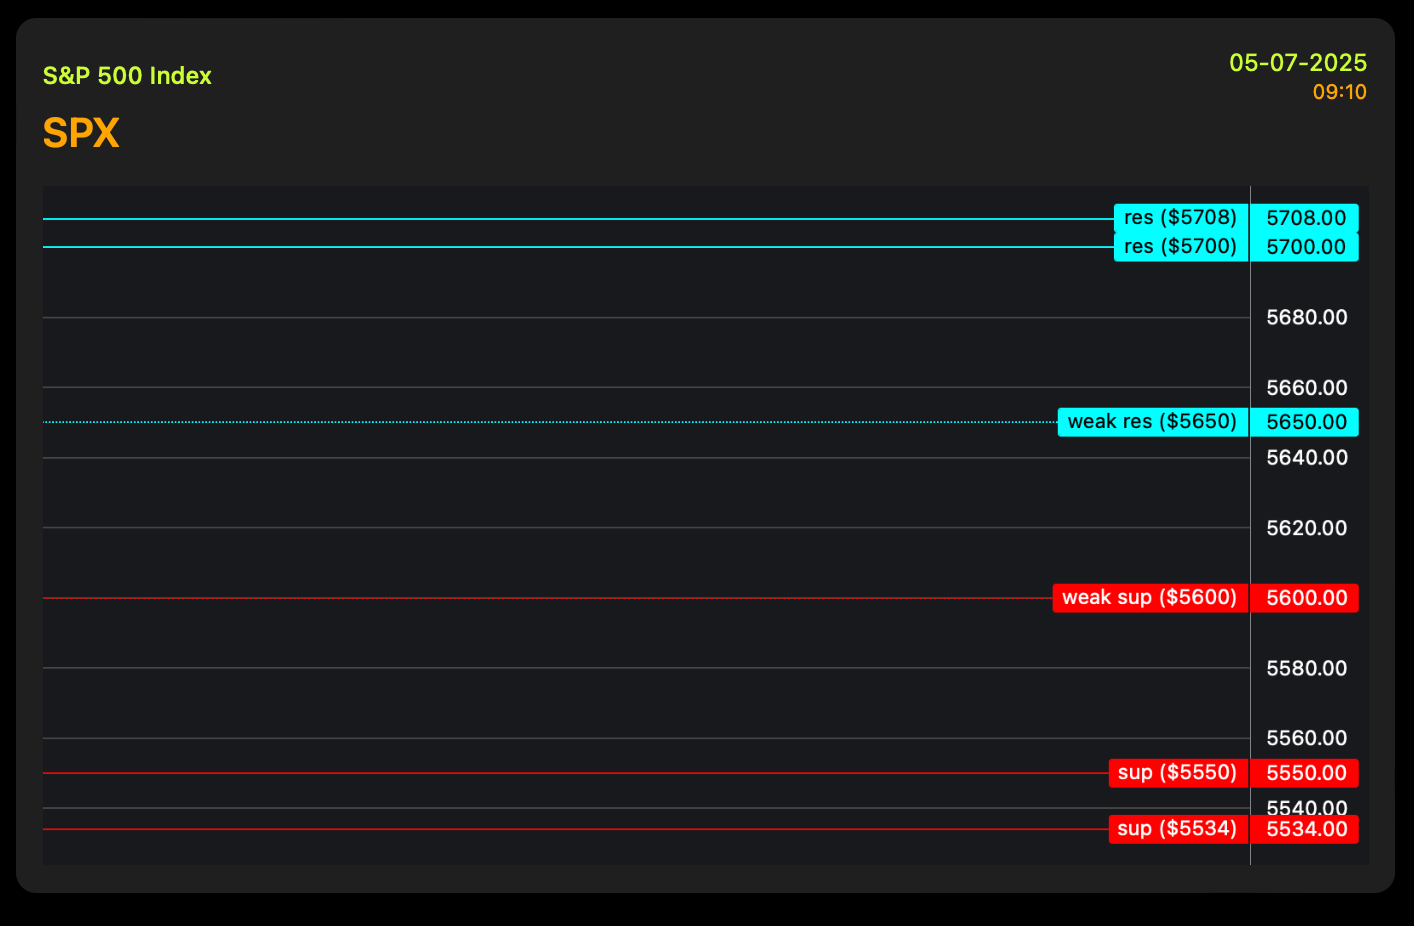The width and height of the screenshot is (1414, 926).
Task: Click the 5550.00 price tag
Action: click(1305, 773)
